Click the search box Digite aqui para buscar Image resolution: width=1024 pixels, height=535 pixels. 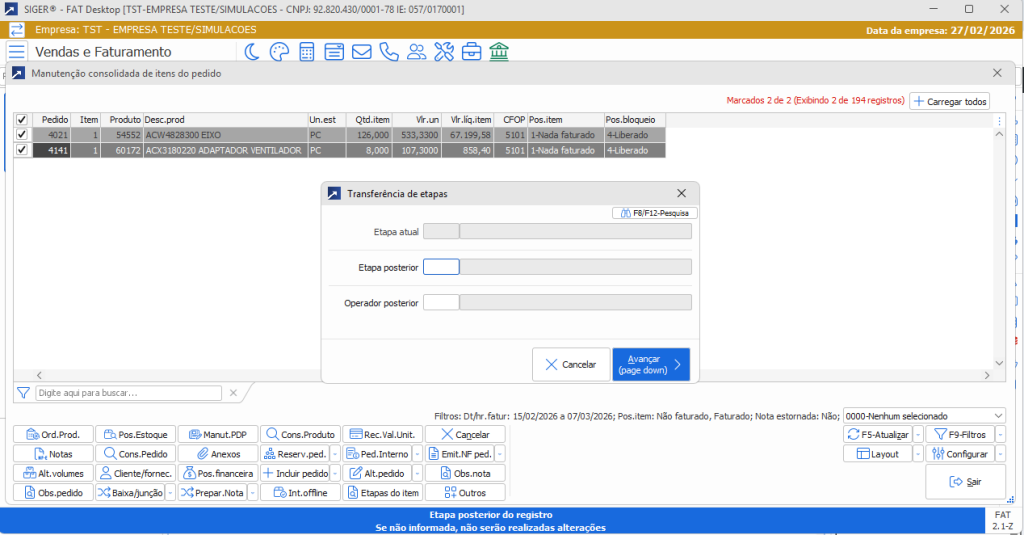click(129, 393)
